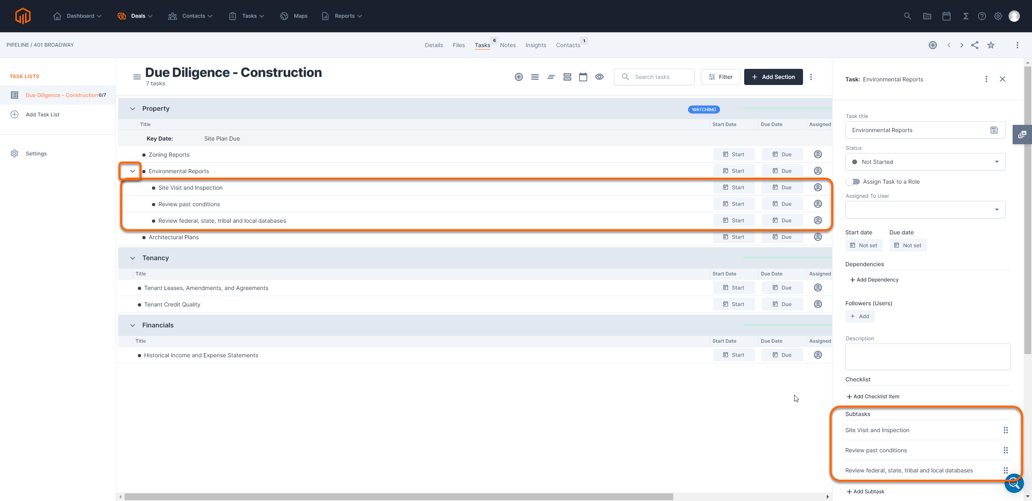Open the calendar icon in top navigation bar
The height and width of the screenshot is (501, 1032).
(x=946, y=16)
